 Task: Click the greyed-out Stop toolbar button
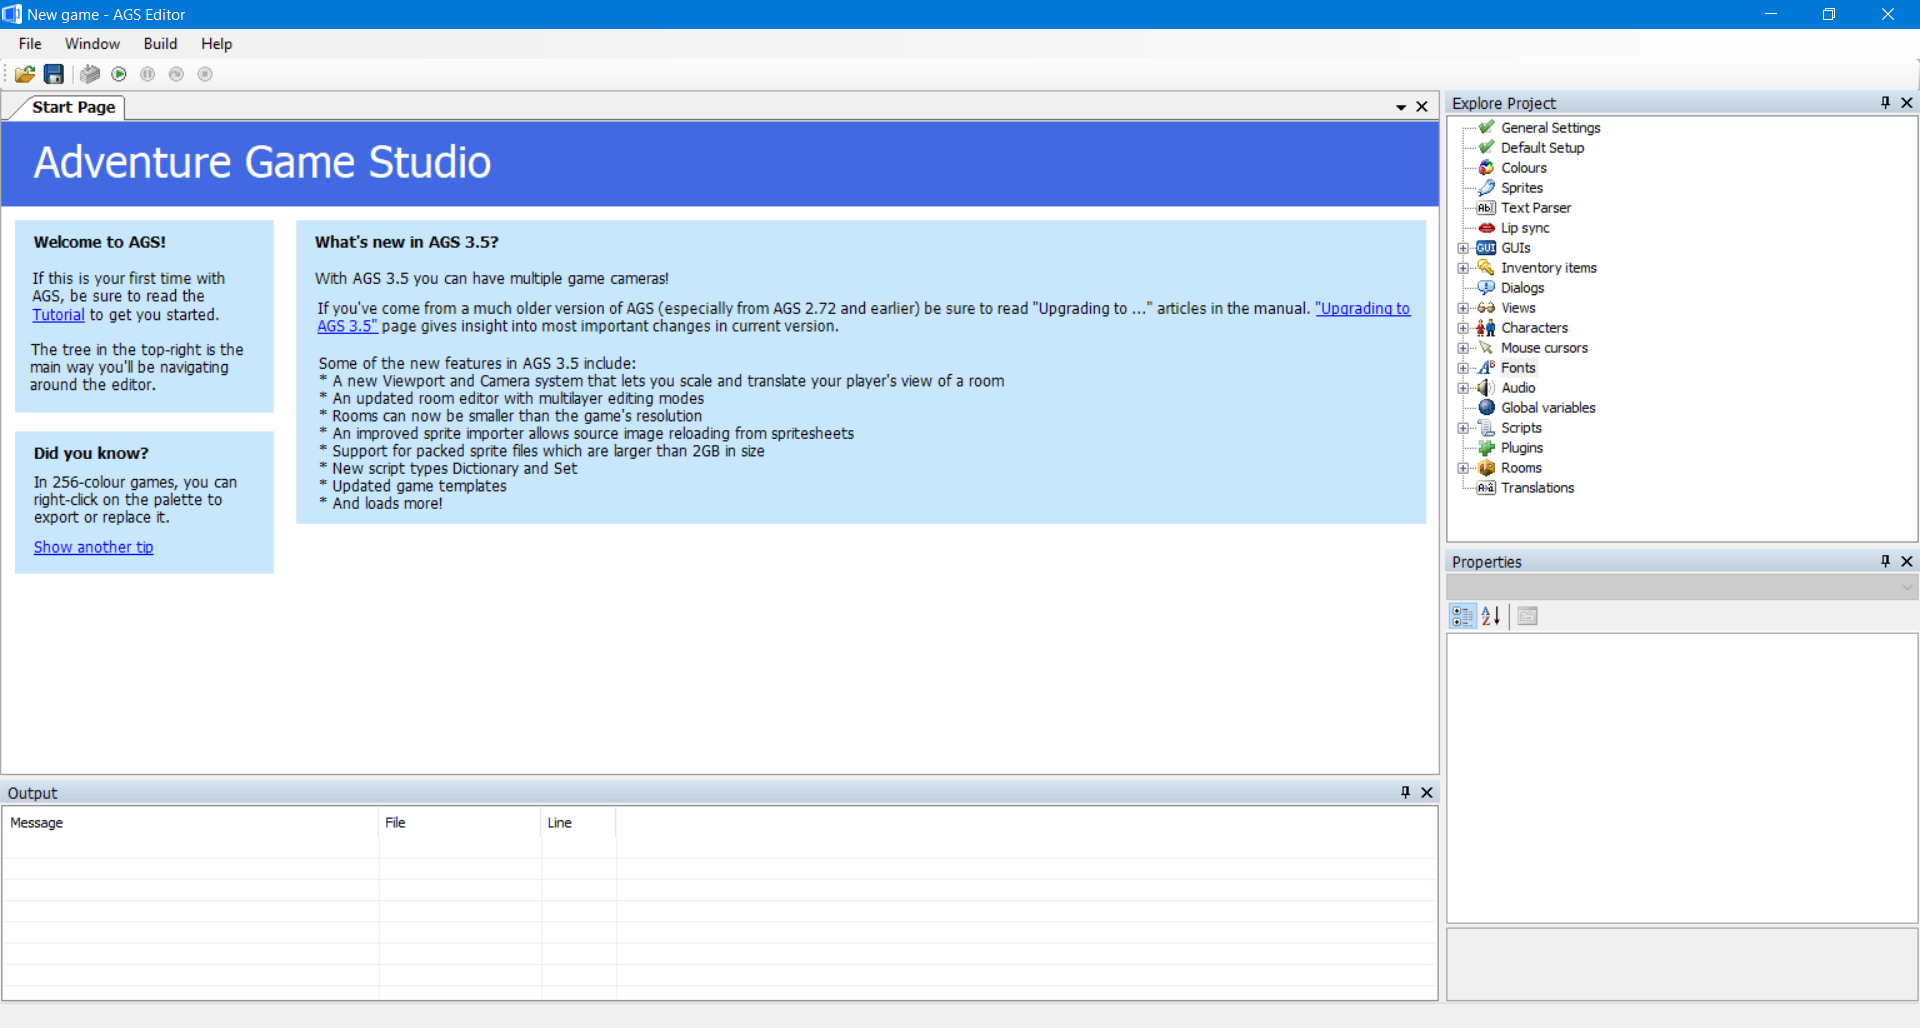(205, 74)
